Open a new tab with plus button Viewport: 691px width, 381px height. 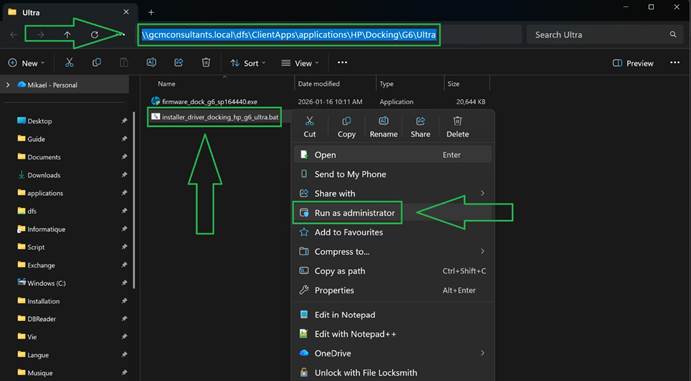pyautogui.click(x=151, y=12)
